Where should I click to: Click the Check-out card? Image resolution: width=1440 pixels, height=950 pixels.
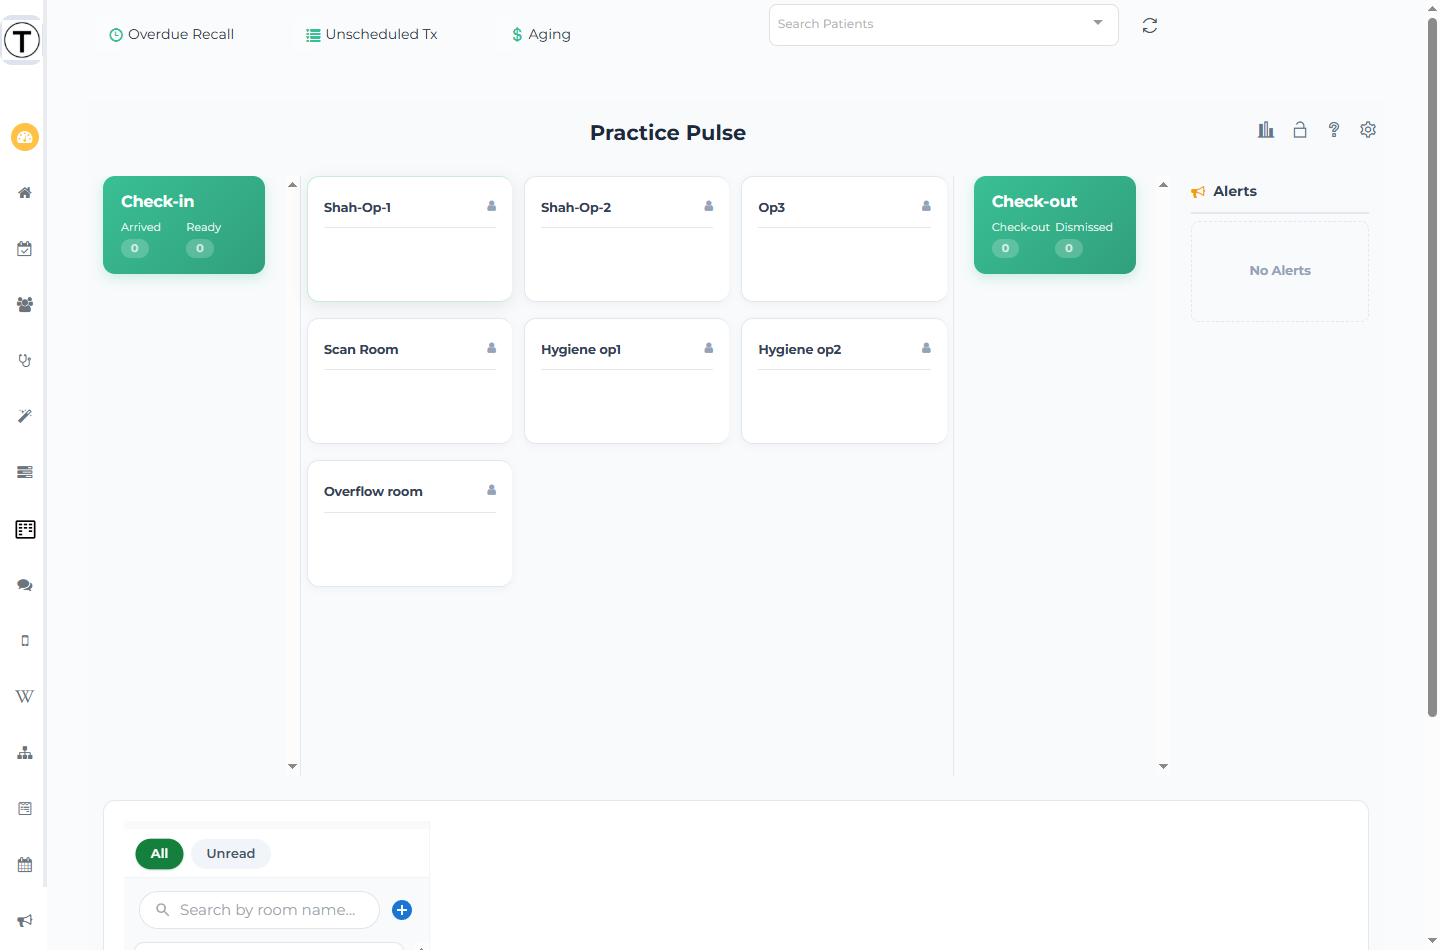1055,225
